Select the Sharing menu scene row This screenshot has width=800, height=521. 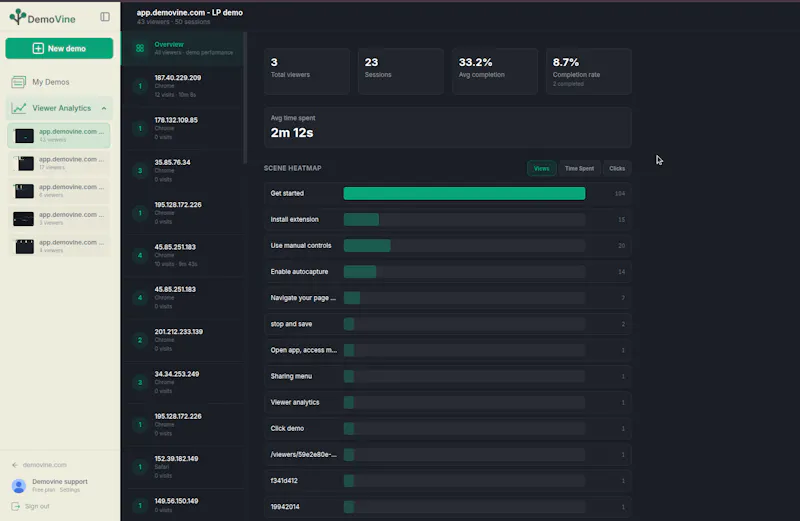tap(448, 376)
